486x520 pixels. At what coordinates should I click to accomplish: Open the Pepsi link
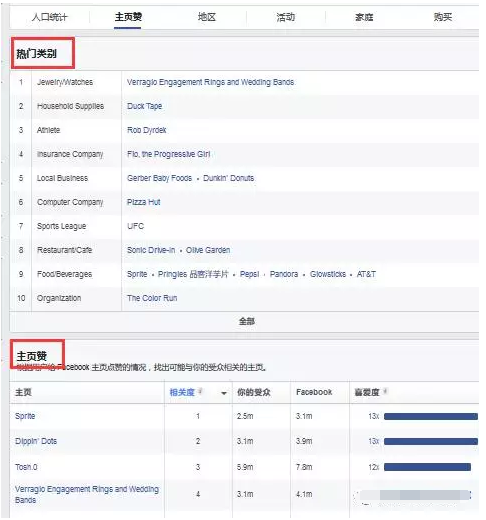(x=249, y=274)
